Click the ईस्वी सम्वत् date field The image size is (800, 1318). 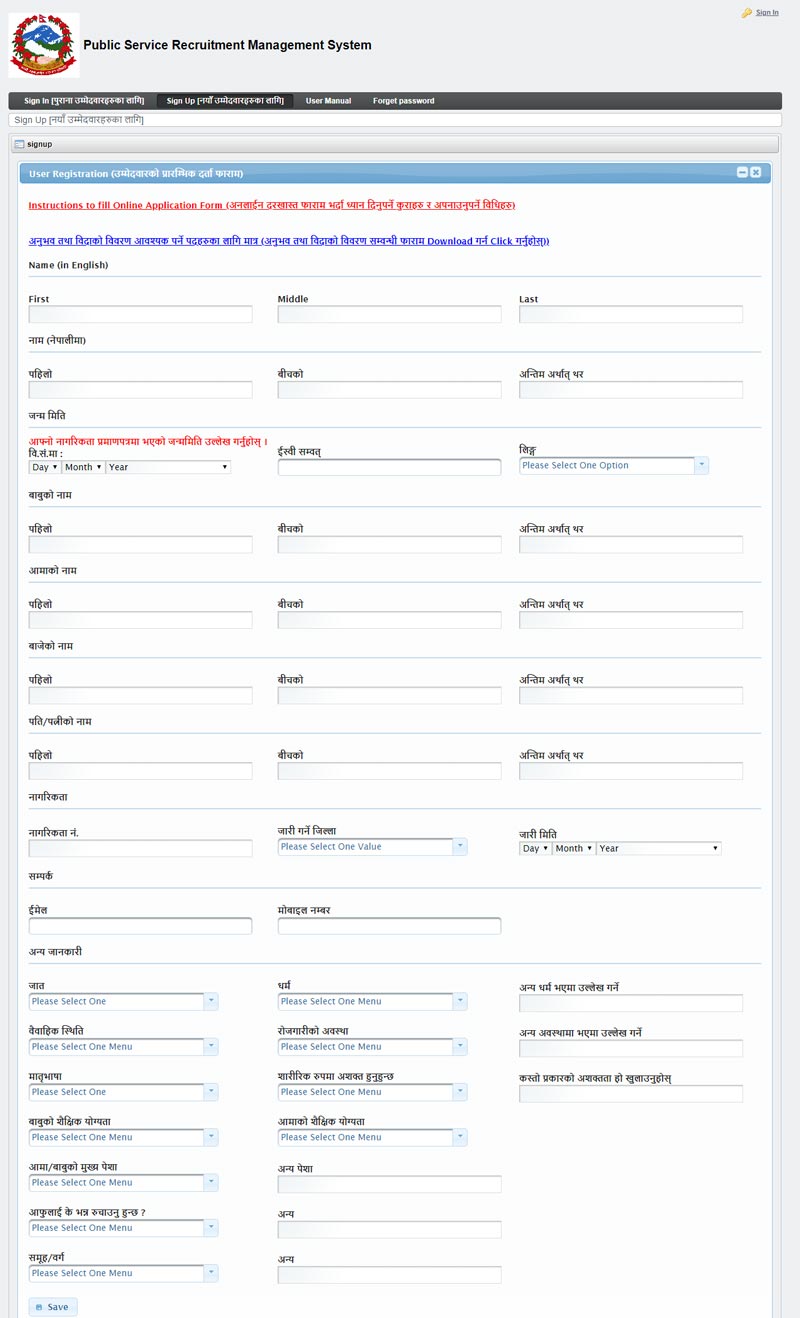pos(390,467)
